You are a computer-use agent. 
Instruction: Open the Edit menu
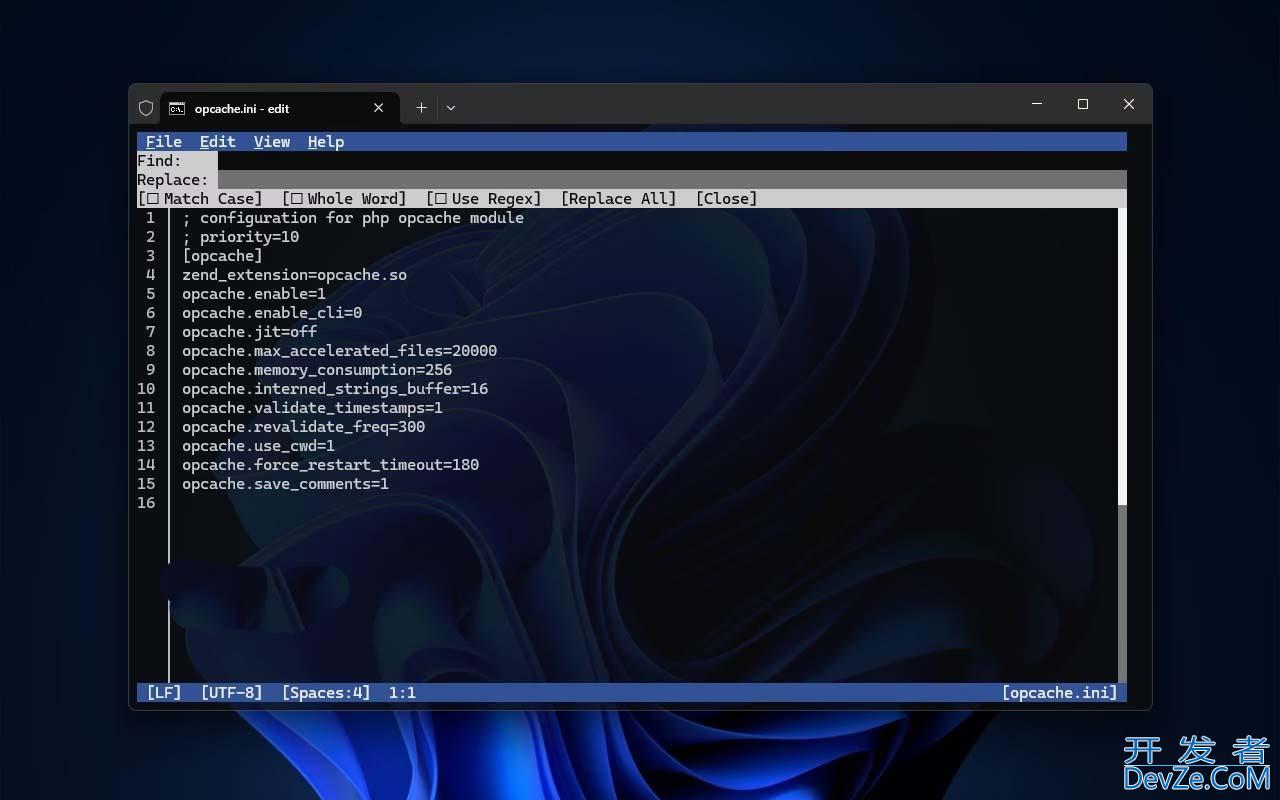coord(218,142)
